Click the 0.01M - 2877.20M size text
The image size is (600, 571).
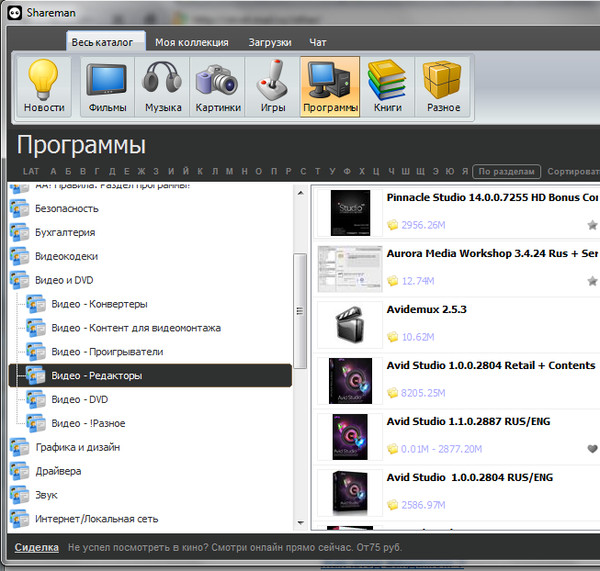click(x=441, y=449)
